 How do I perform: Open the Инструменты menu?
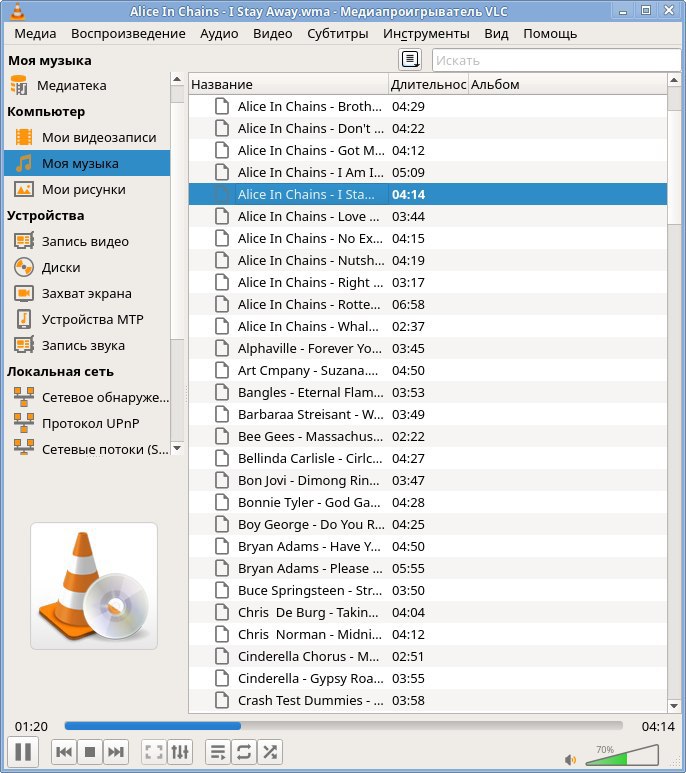[x=426, y=34]
